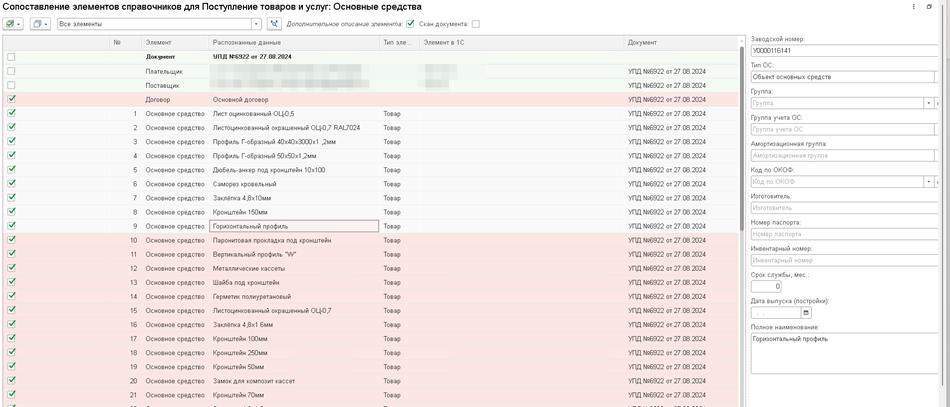Click the Полное наименование text area
The width and height of the screenshot is (950, 407).
844,354
